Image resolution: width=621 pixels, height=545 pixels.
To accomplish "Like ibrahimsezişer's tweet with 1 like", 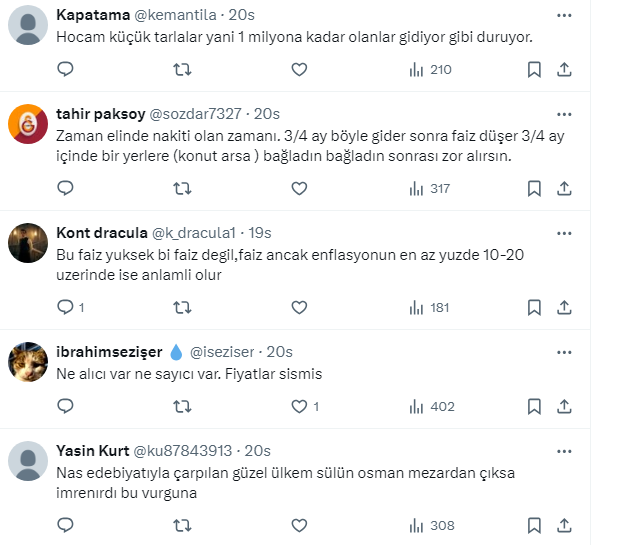I will pyautogui.click(x=299, y=406).
